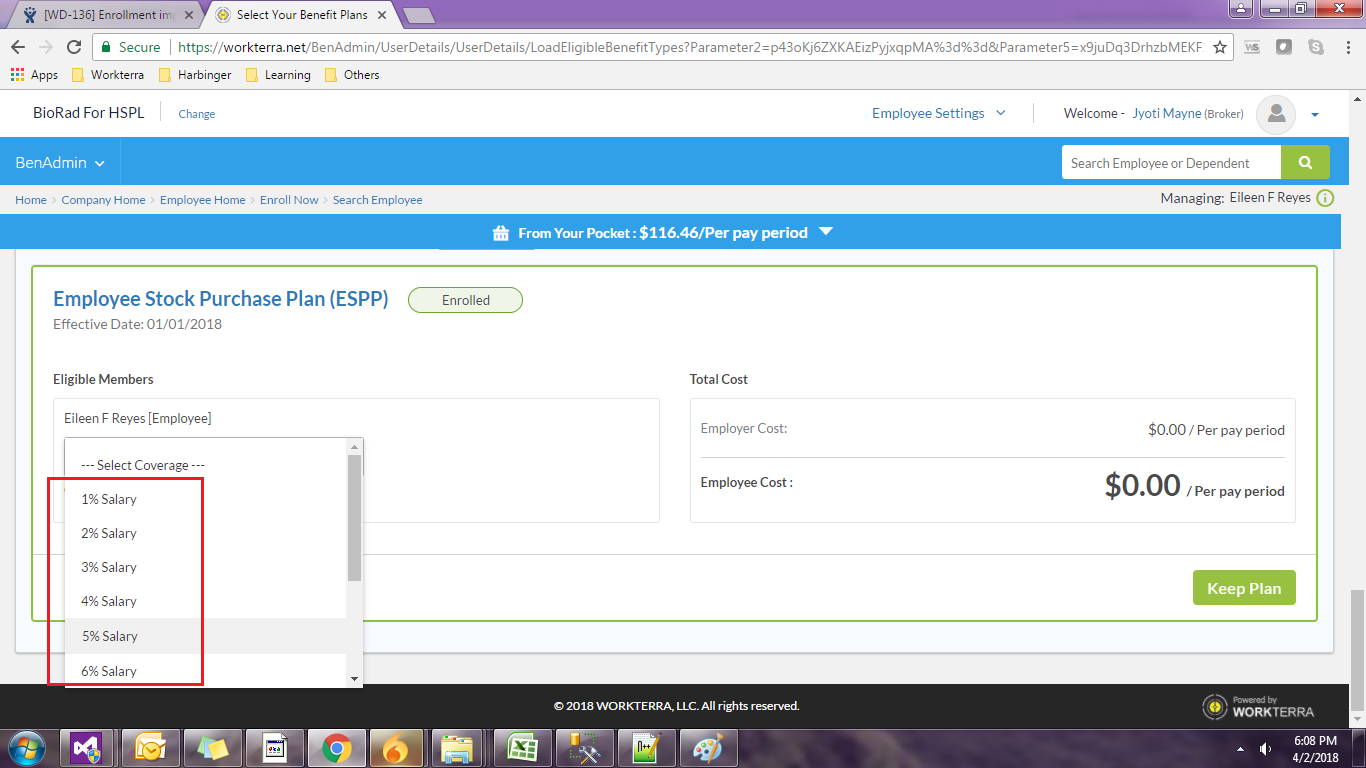Click the Keep Plan button
Viewport: 1366px width, 768px height.
1244,588
